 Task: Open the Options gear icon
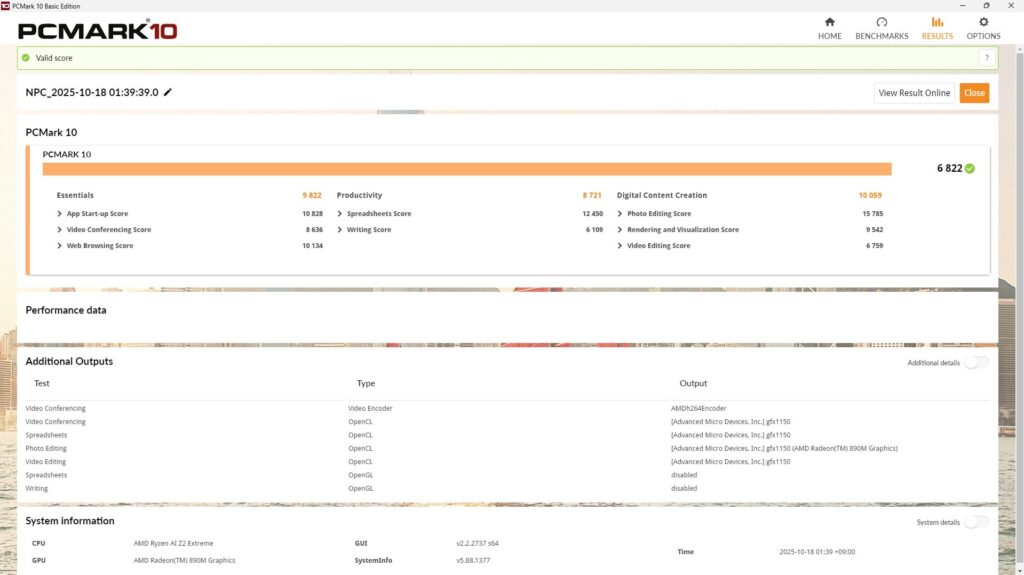point(983,22)
